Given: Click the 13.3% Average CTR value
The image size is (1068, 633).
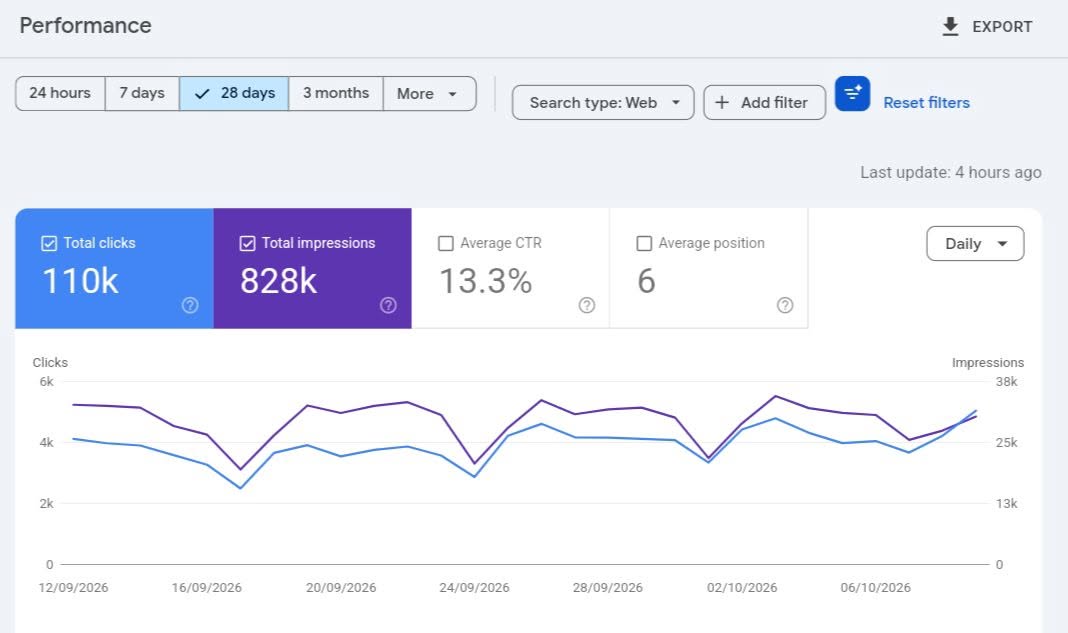Looking at the screenshot, I should click(486, 281).
